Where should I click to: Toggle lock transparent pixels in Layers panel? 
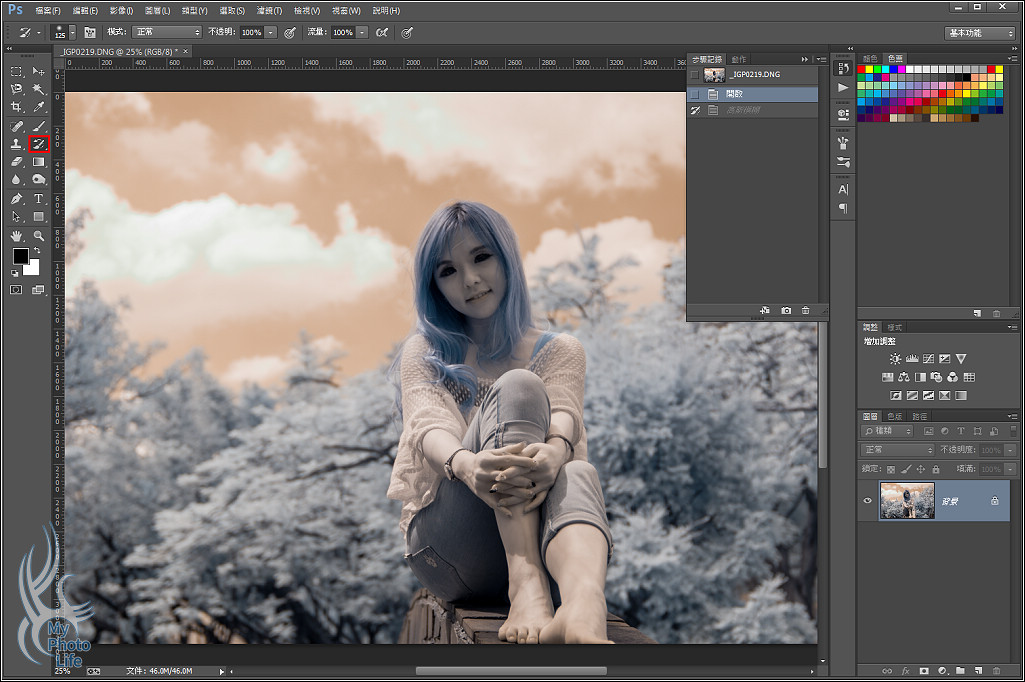(890, 469)
